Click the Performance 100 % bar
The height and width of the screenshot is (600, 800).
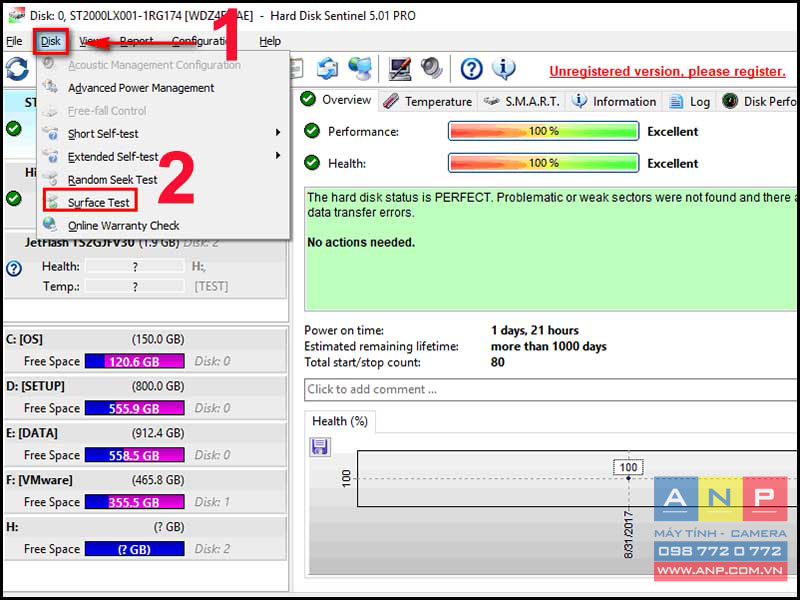543,131
